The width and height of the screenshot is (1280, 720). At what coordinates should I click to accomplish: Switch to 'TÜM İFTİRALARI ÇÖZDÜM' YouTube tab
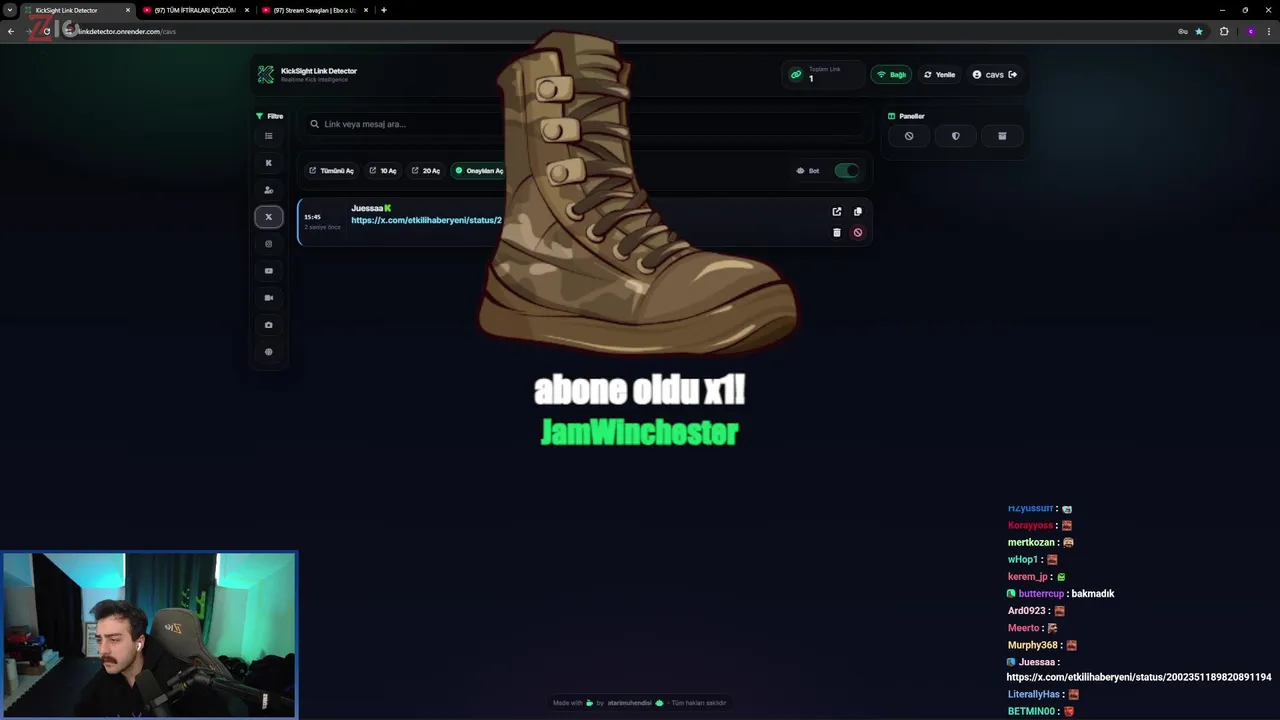(x=195, y=10)
